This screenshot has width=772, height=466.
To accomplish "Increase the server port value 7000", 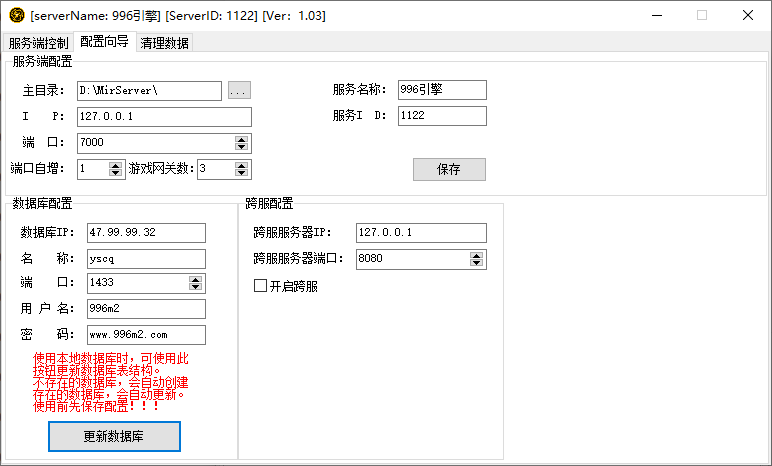I will tap(241, 138).
